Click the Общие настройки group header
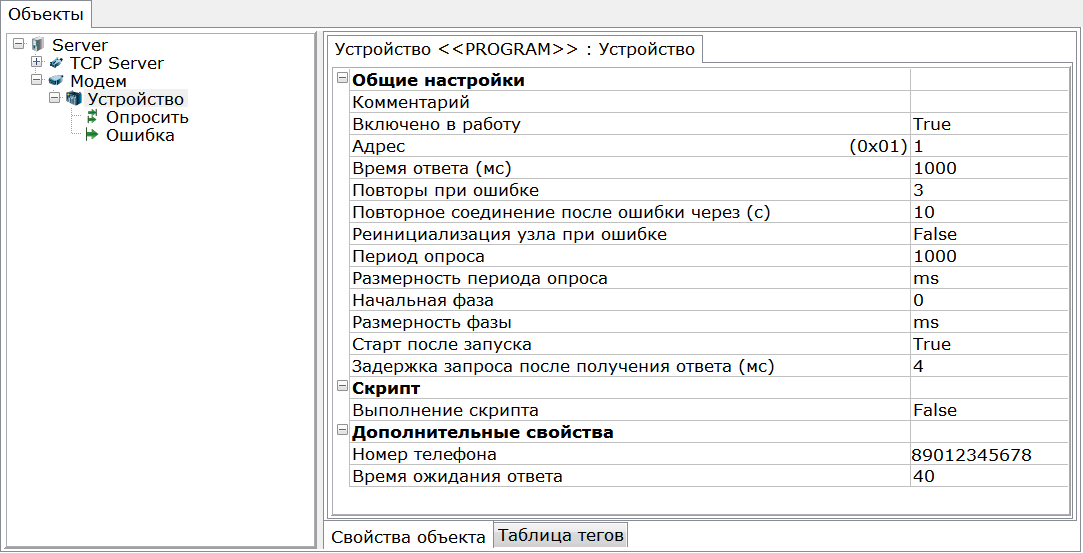The height and width of the screenshot is (553, 1083). click(439, 81)
